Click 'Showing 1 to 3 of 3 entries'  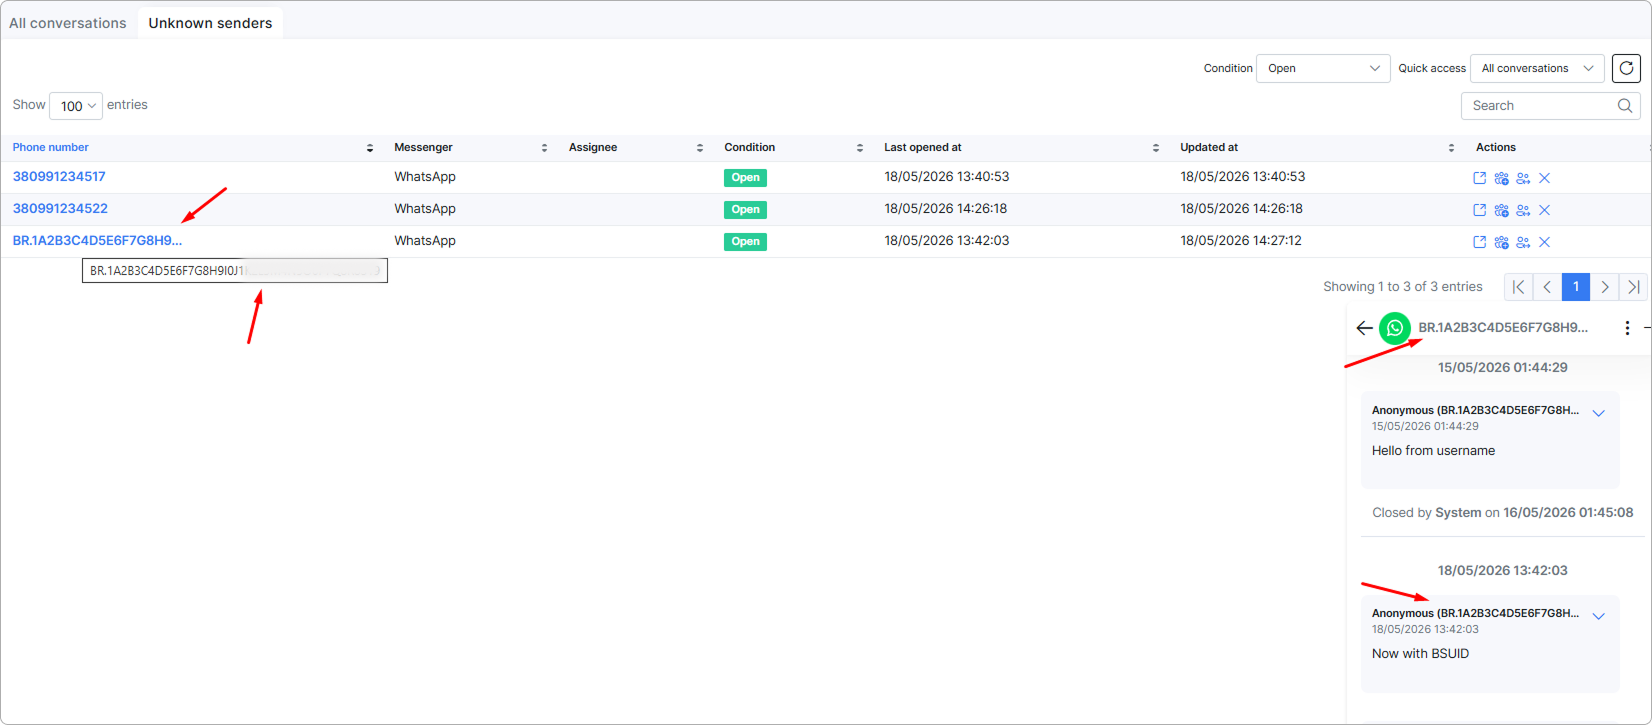click(1403, 287)
